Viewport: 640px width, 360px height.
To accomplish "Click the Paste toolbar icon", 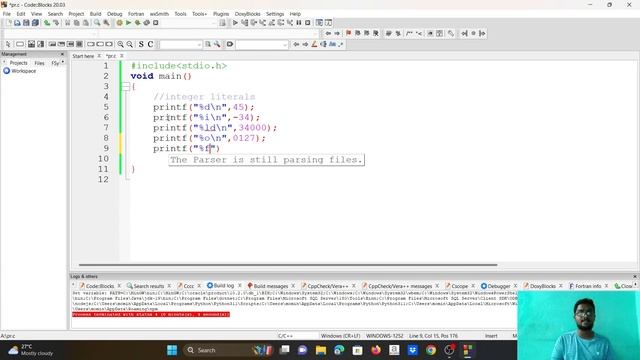I will tap(86, 23).
